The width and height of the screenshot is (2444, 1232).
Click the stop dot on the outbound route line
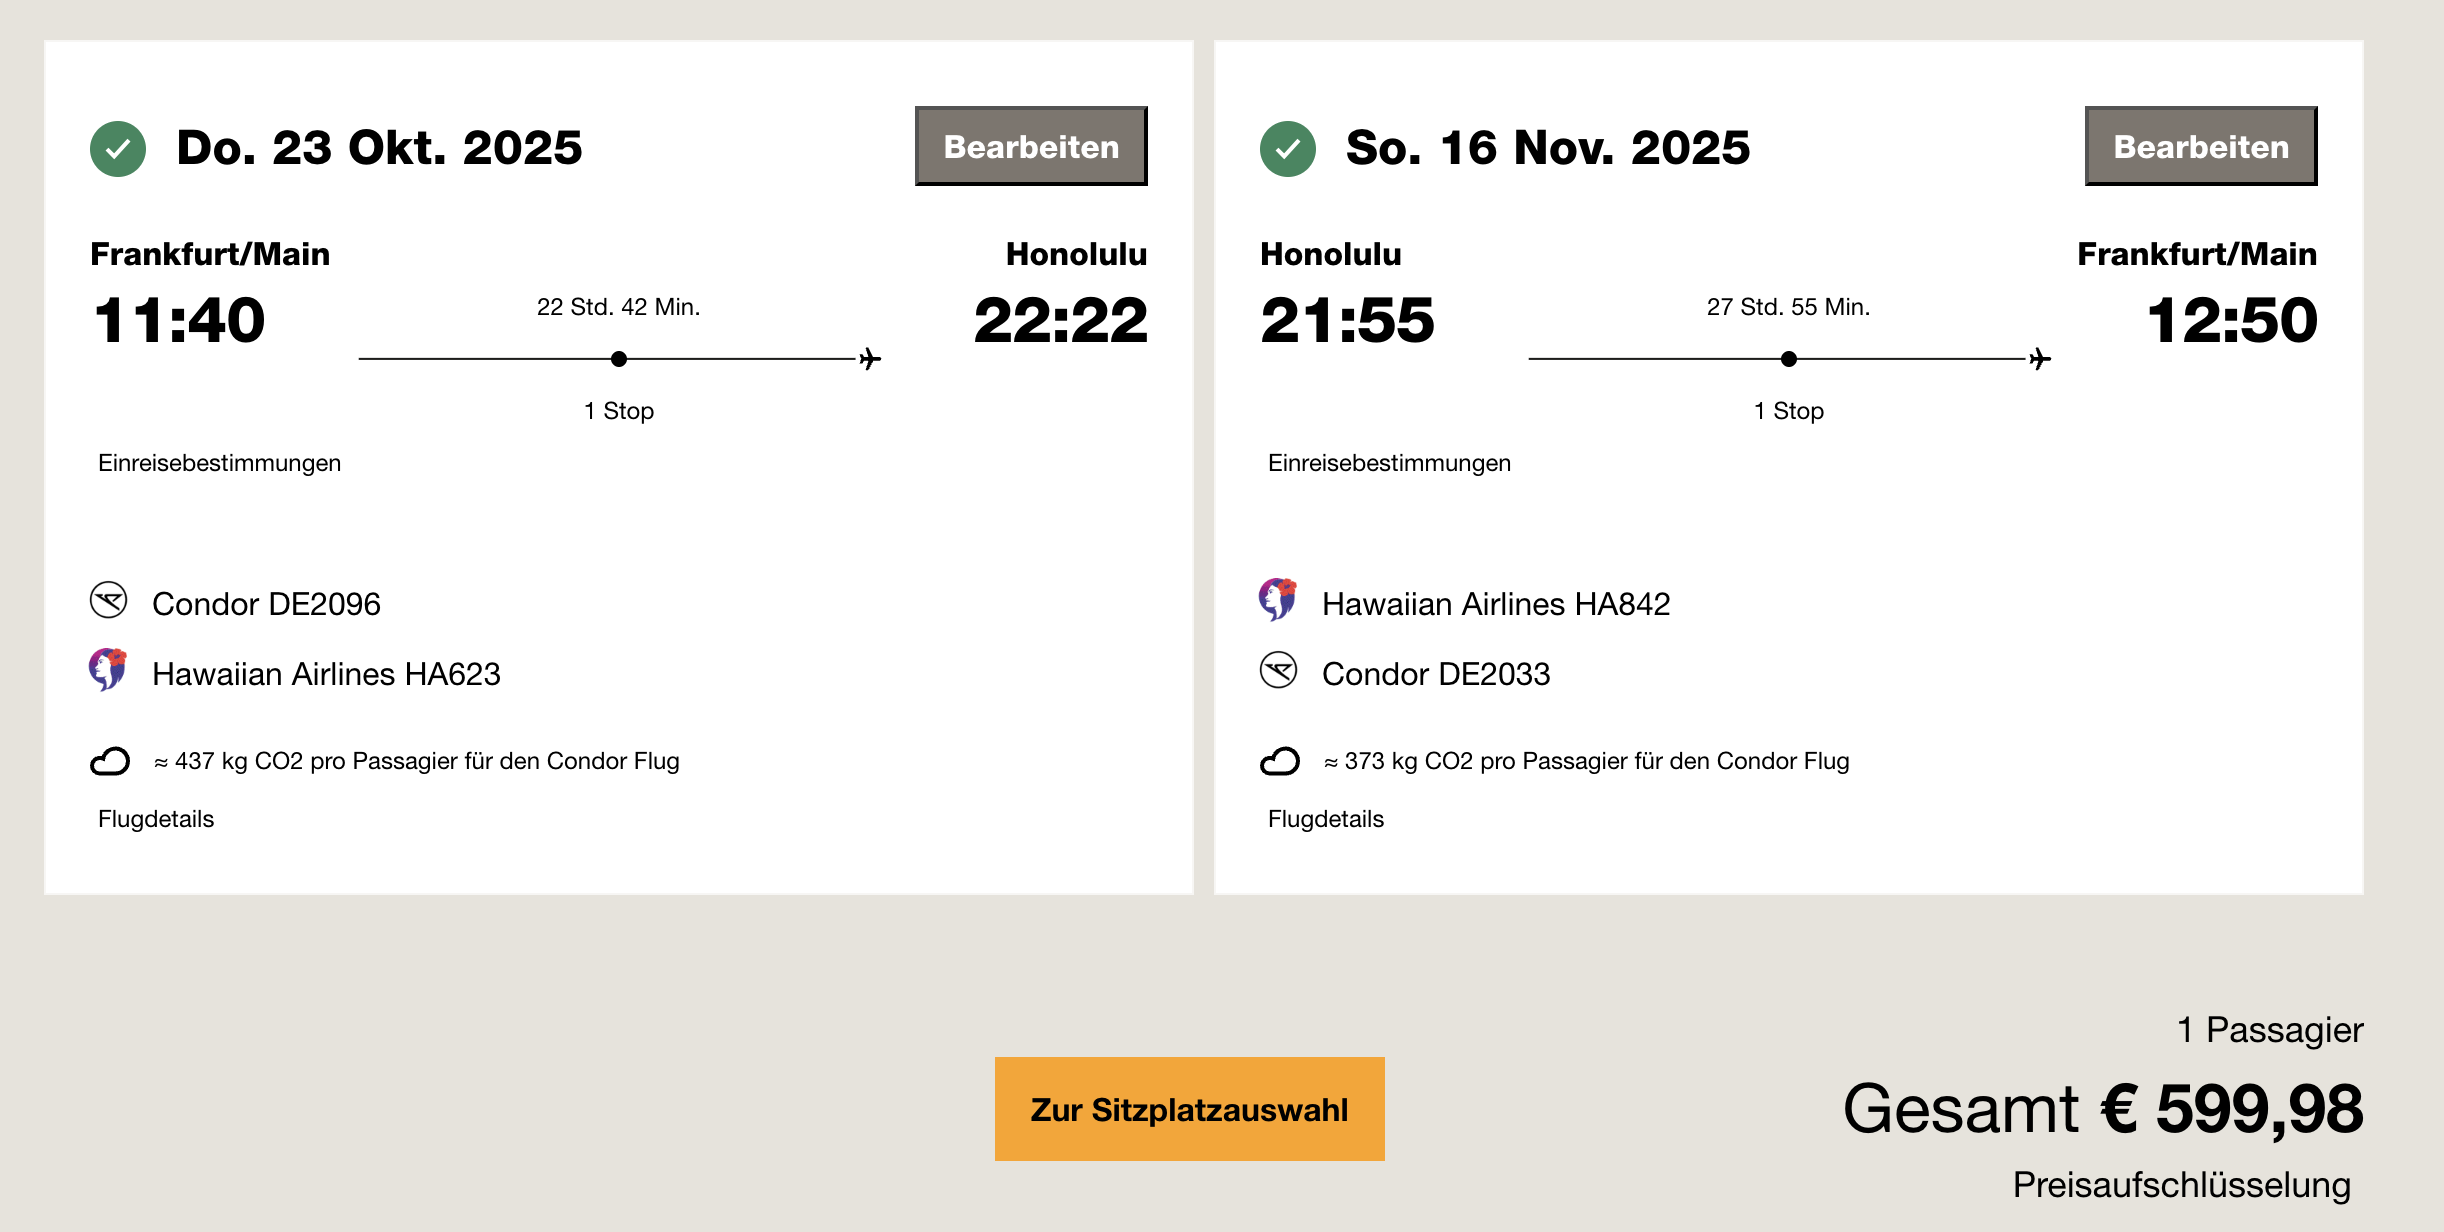coord(619,359)
